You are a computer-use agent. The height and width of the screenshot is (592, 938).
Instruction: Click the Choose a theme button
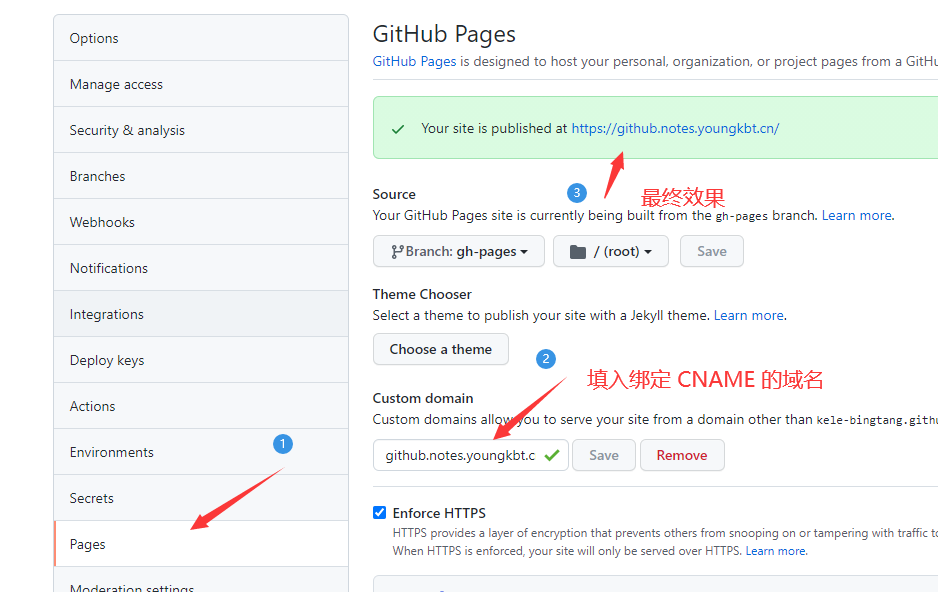[x=441, y=350]
